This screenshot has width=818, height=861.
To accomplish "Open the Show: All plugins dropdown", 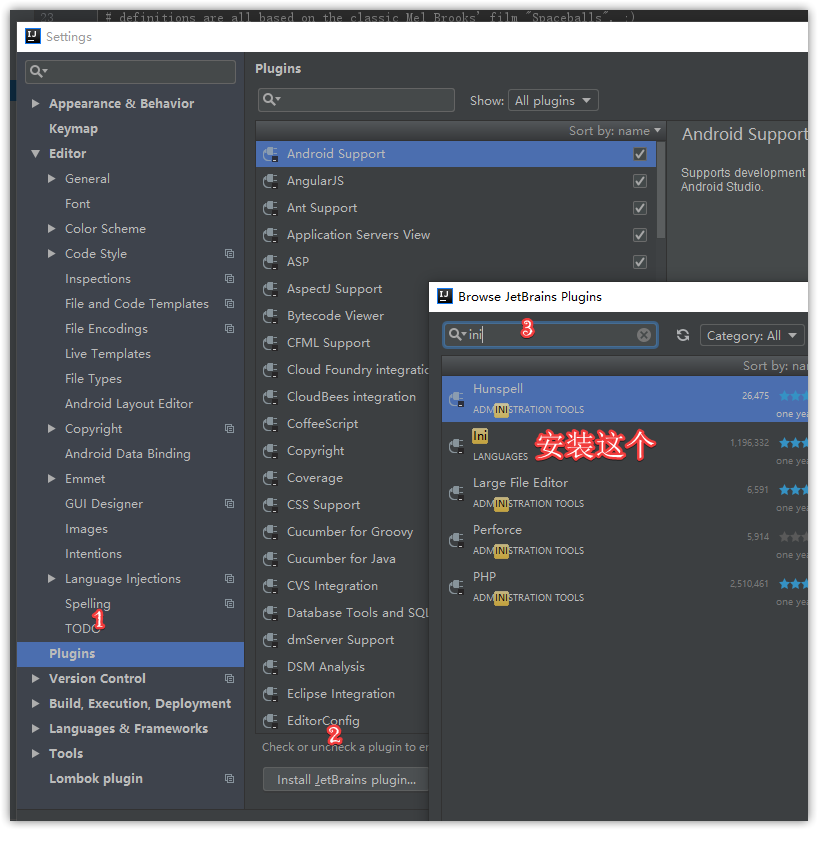I will (x=553, y=100).
